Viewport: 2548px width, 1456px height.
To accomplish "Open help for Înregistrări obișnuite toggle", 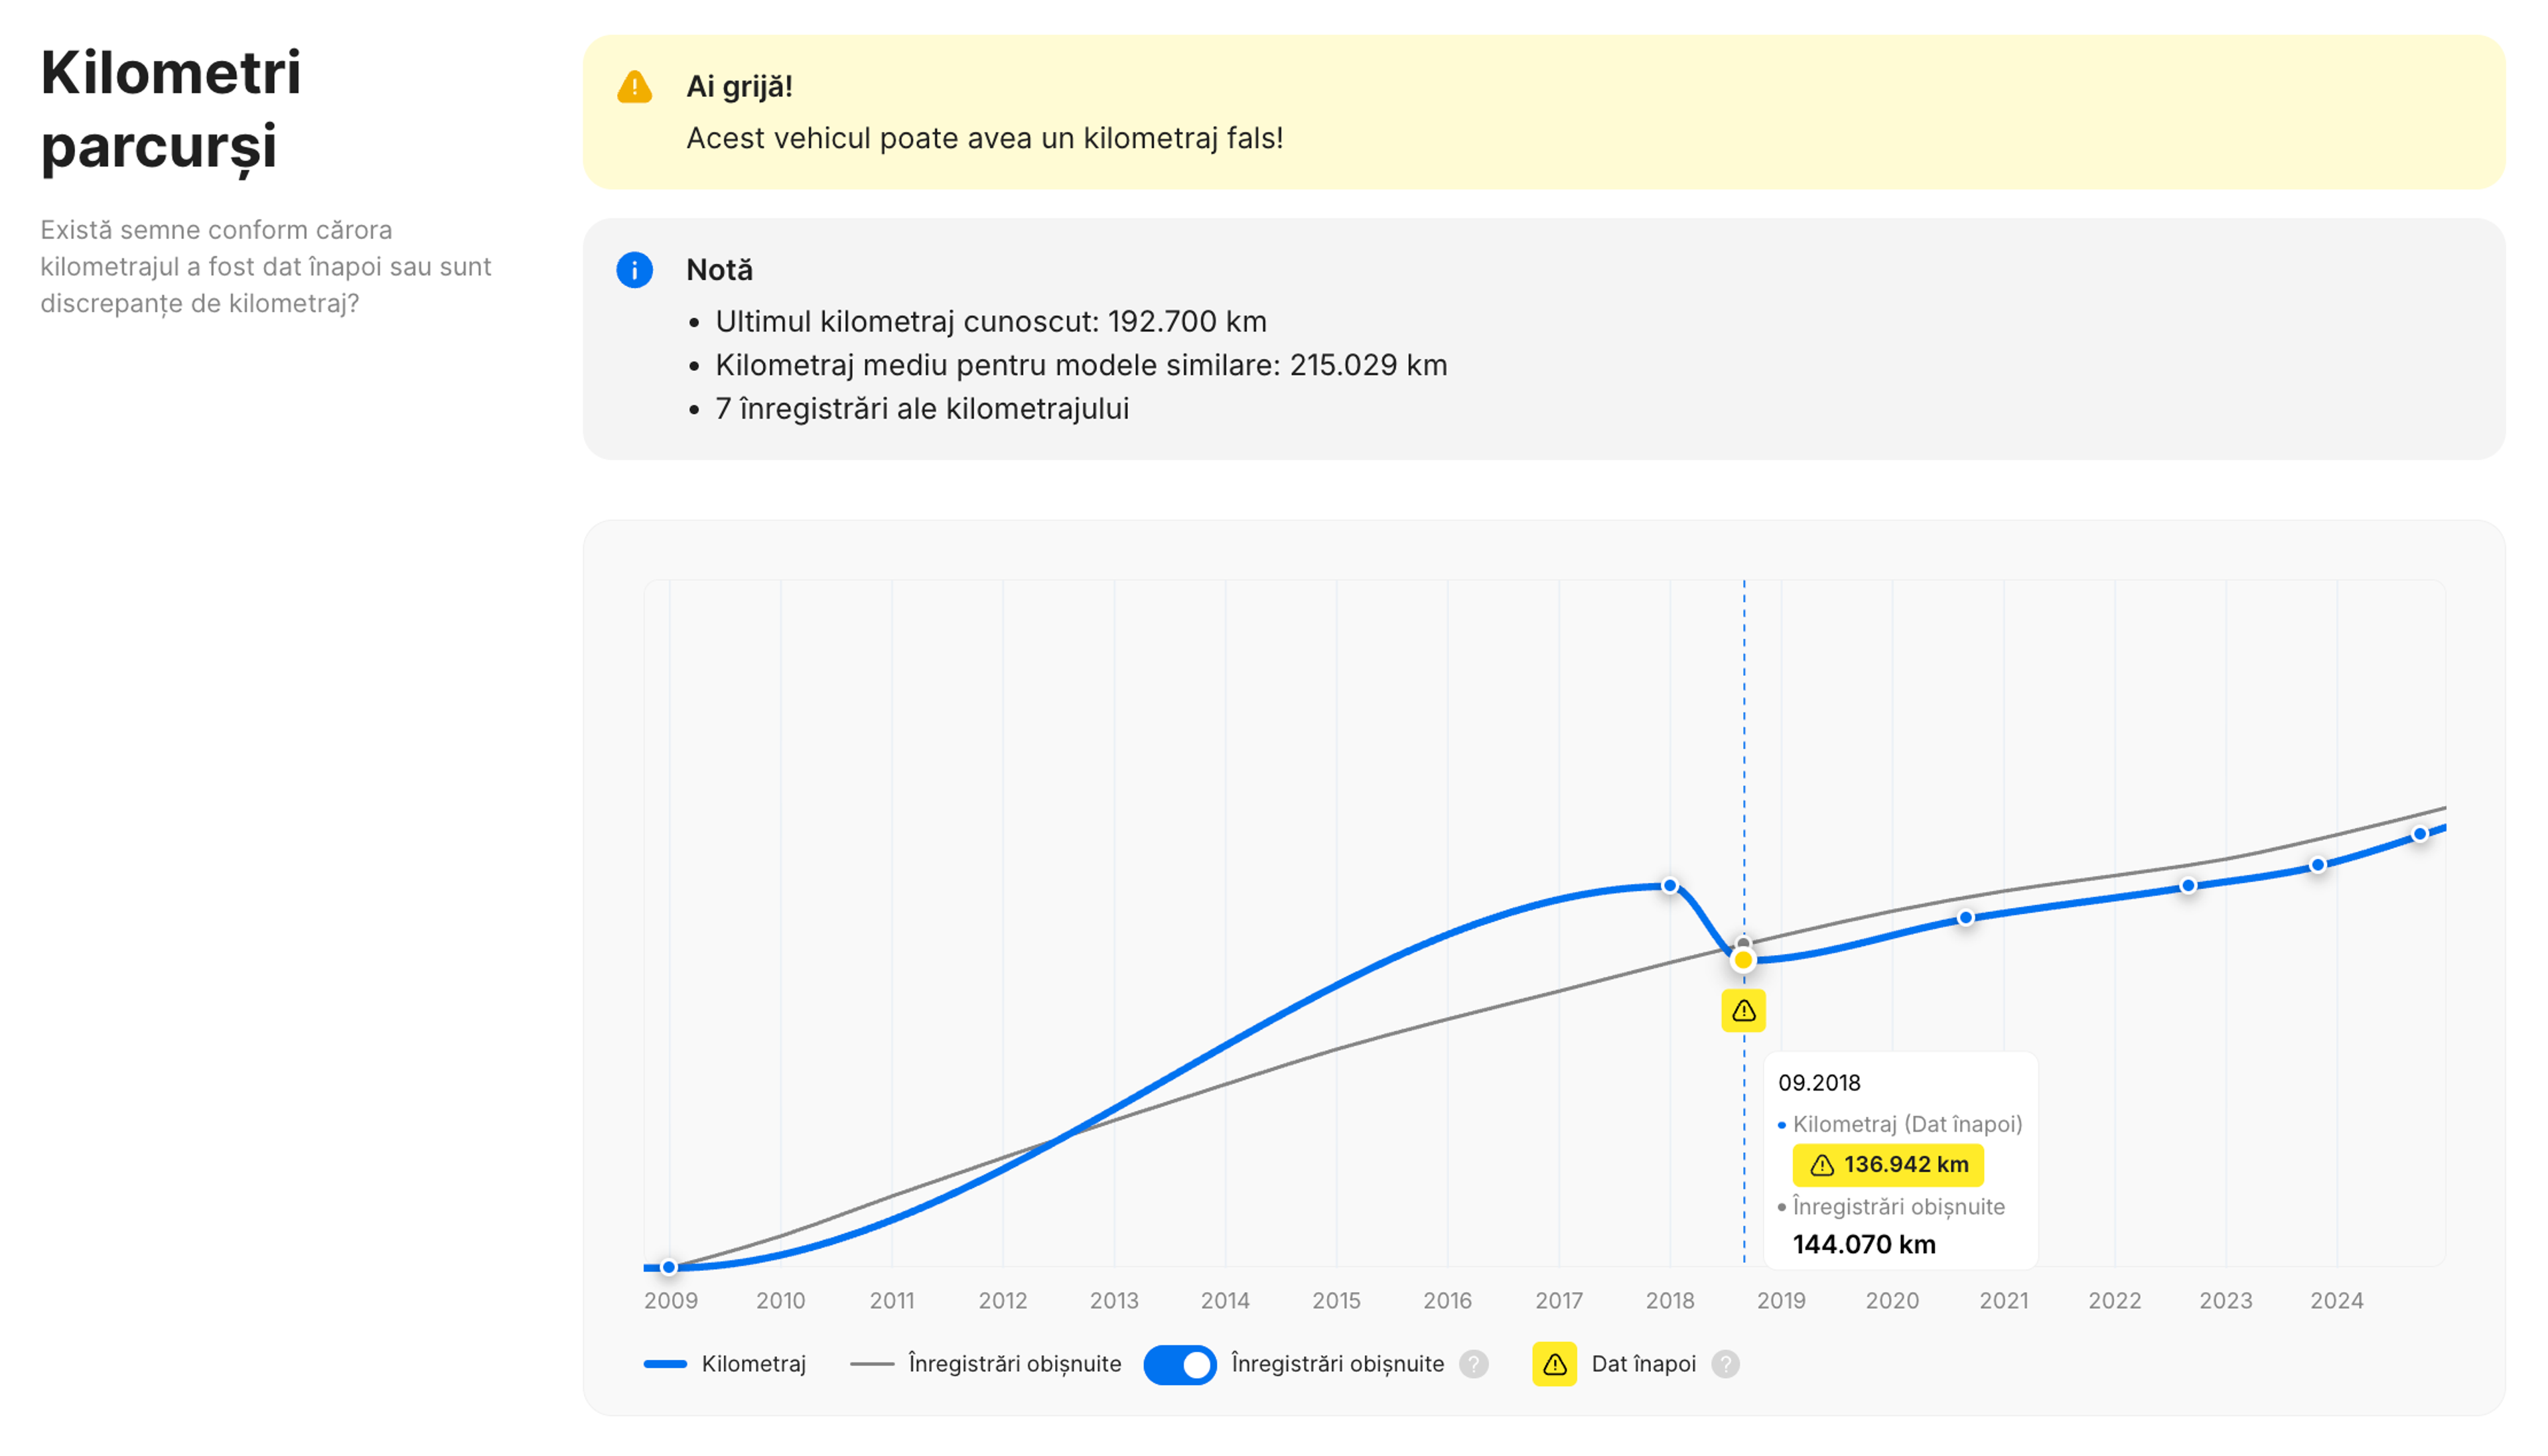I will point(1473,1364).
